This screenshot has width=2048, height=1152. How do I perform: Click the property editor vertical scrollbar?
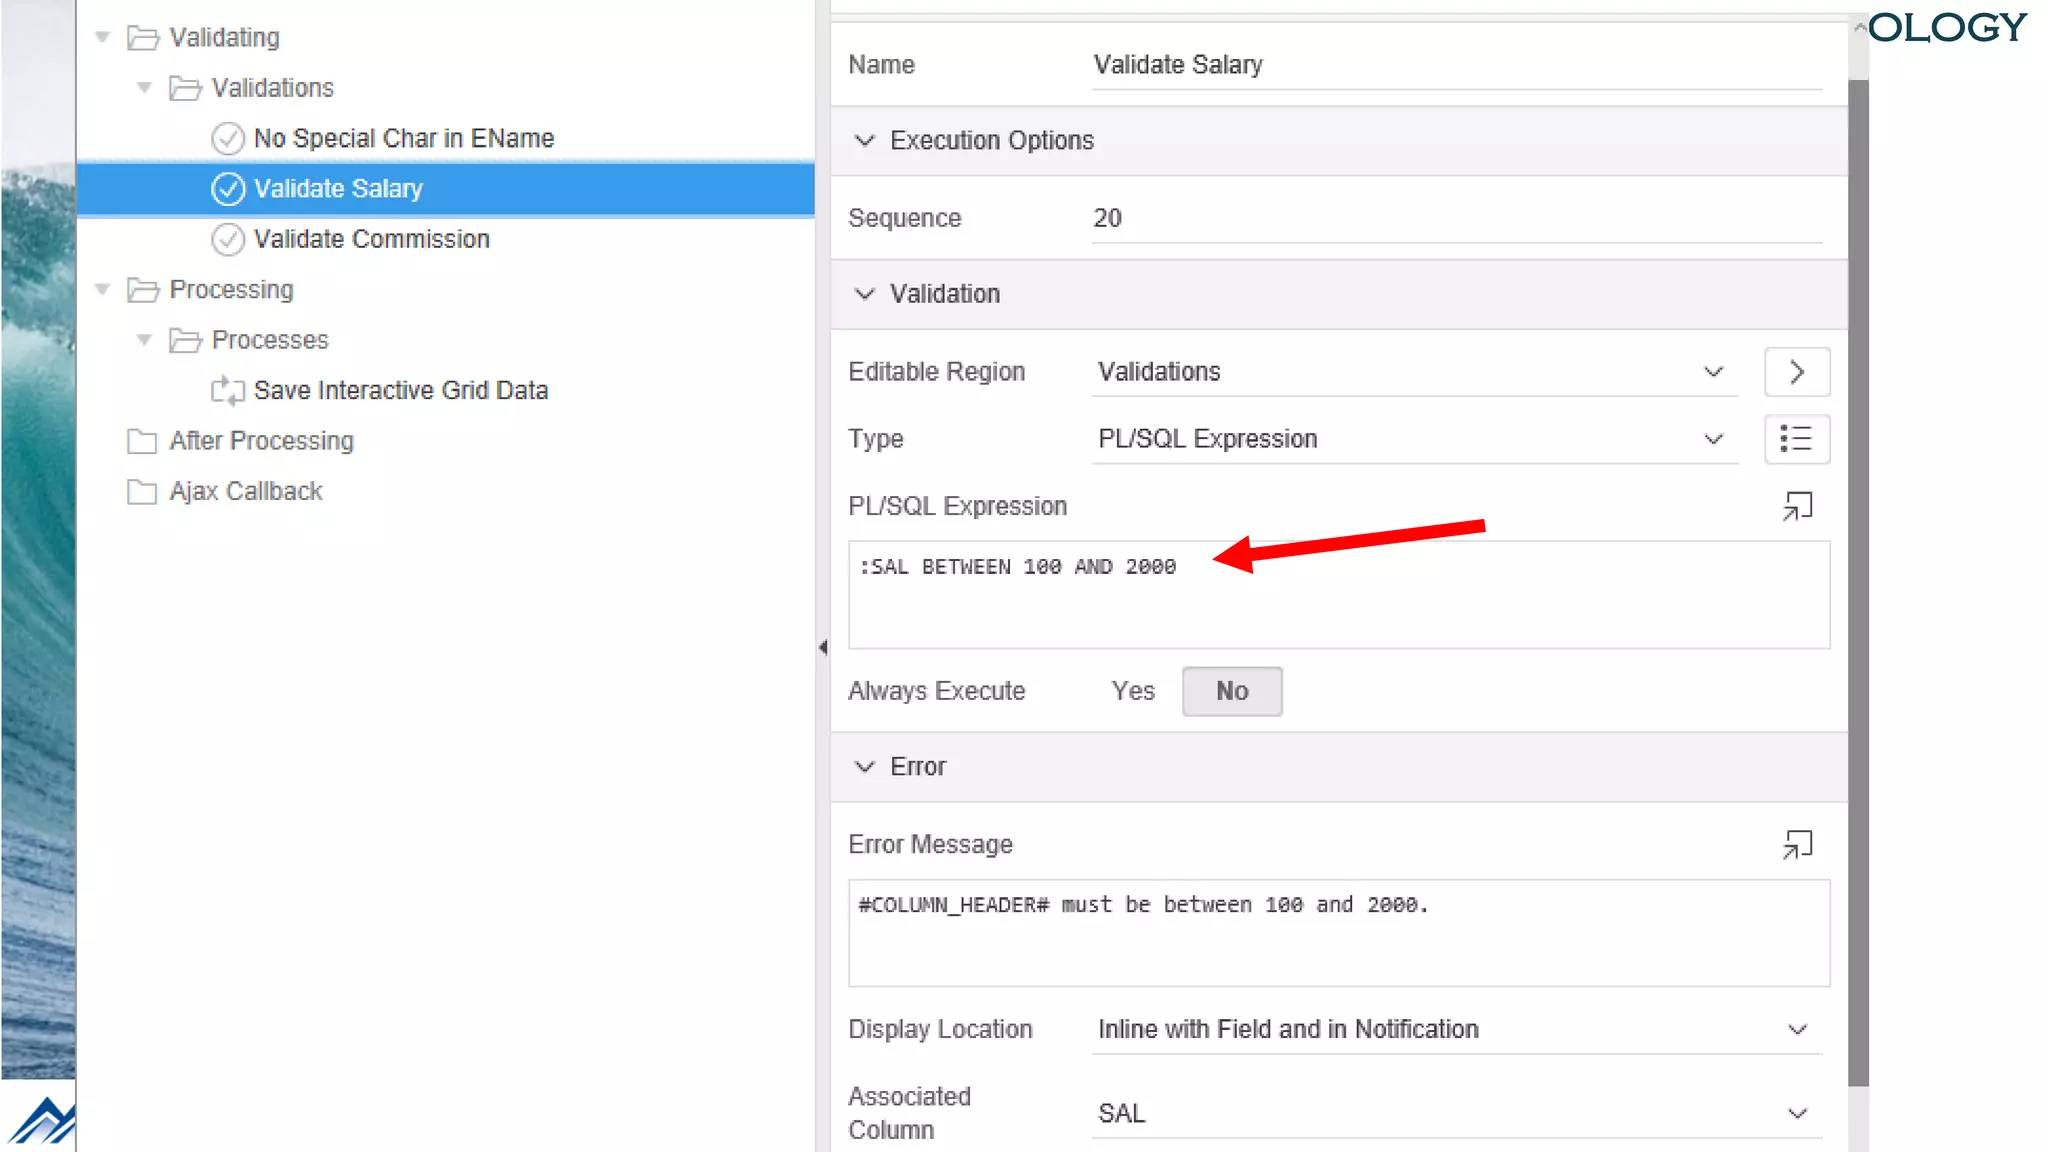1858,580
